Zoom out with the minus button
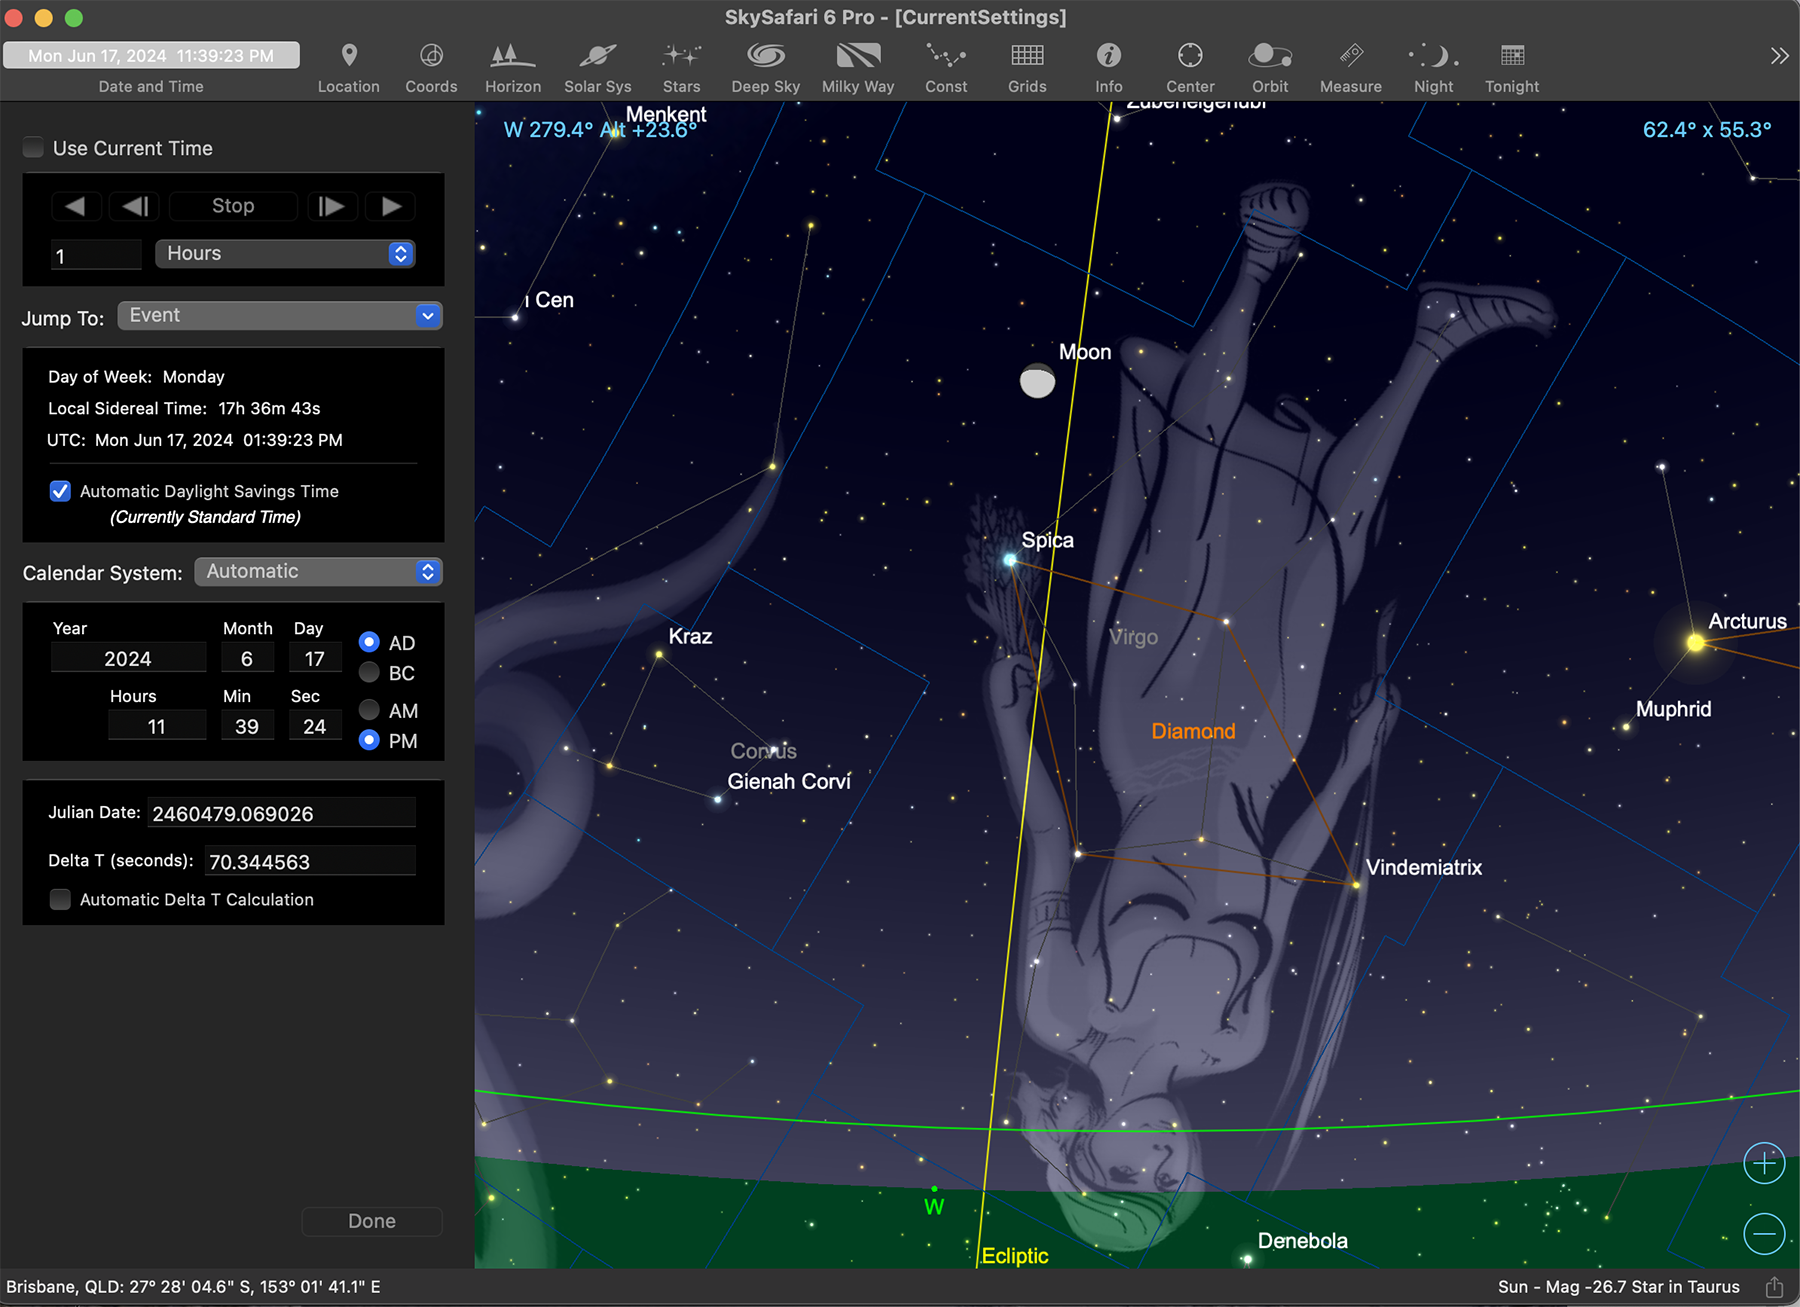Image resolution: width=1800 pixels, height=1307 pixels. (1764, 1234)
